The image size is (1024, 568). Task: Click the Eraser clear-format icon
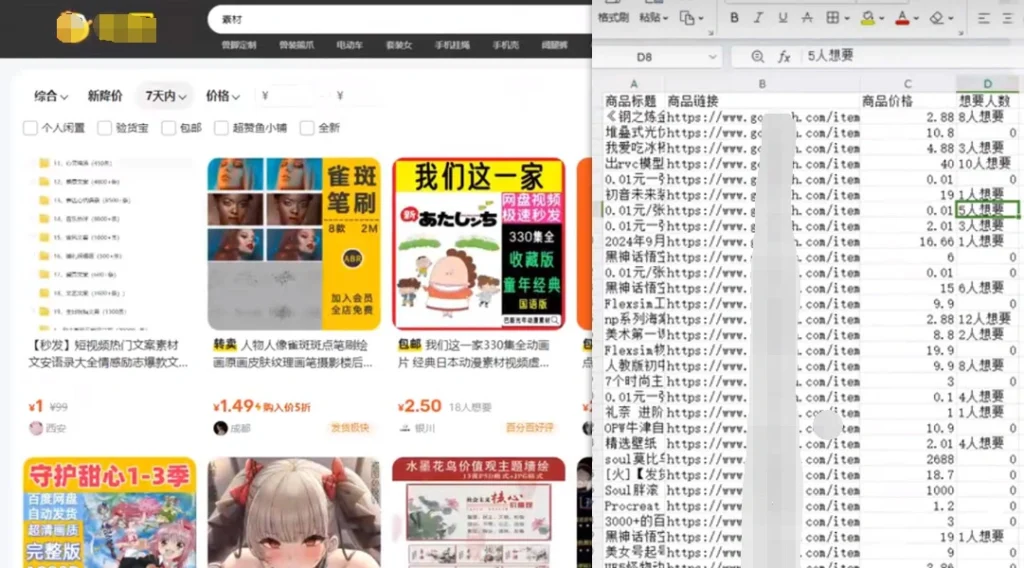click(x=936, y=18)
